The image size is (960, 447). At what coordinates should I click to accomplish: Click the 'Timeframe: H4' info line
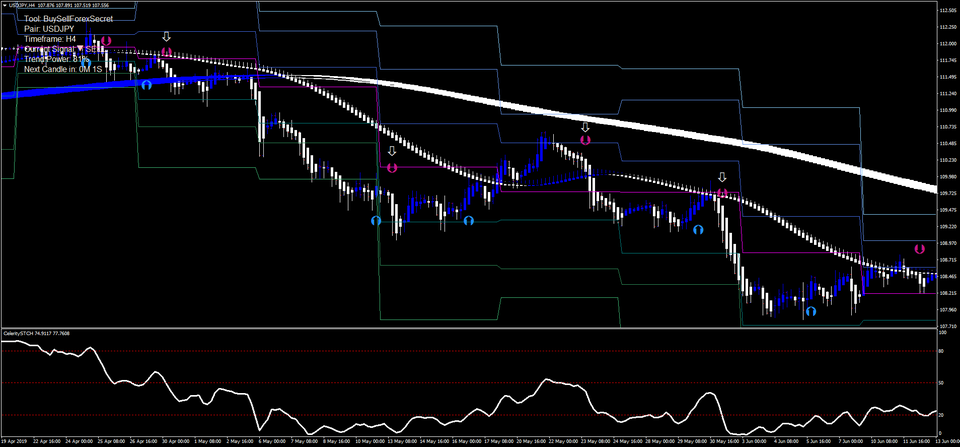pyautogui.click(x=50, y=39)
